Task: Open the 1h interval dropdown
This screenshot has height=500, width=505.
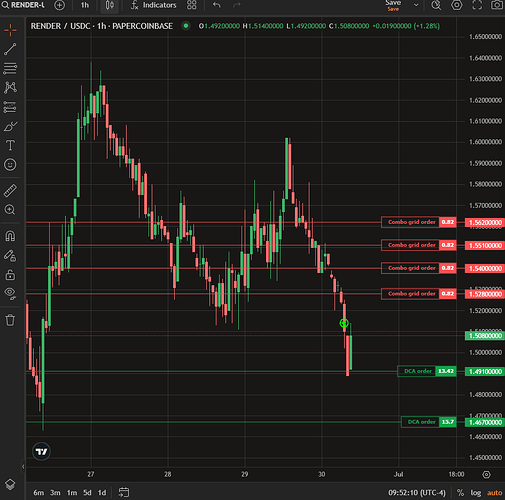Action: (x=85, y=5)
